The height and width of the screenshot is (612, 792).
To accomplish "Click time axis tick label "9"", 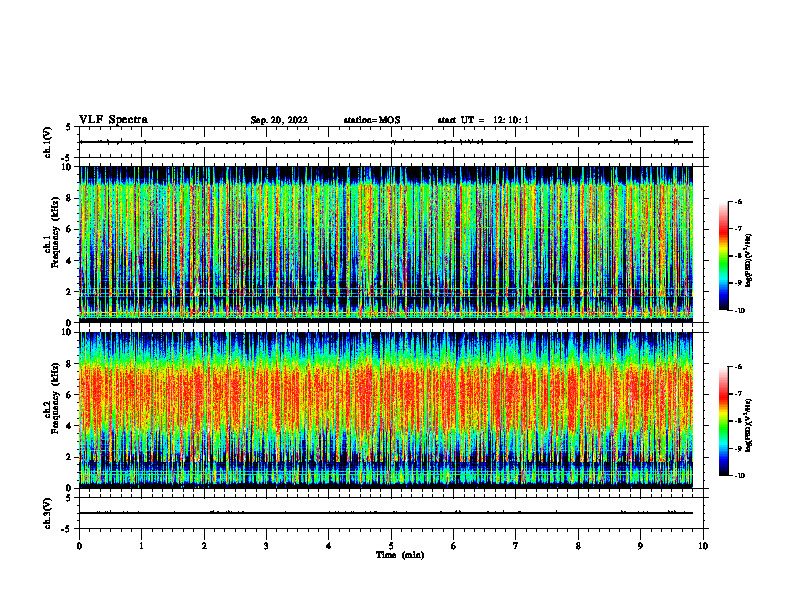I will [x=640, y=546].
